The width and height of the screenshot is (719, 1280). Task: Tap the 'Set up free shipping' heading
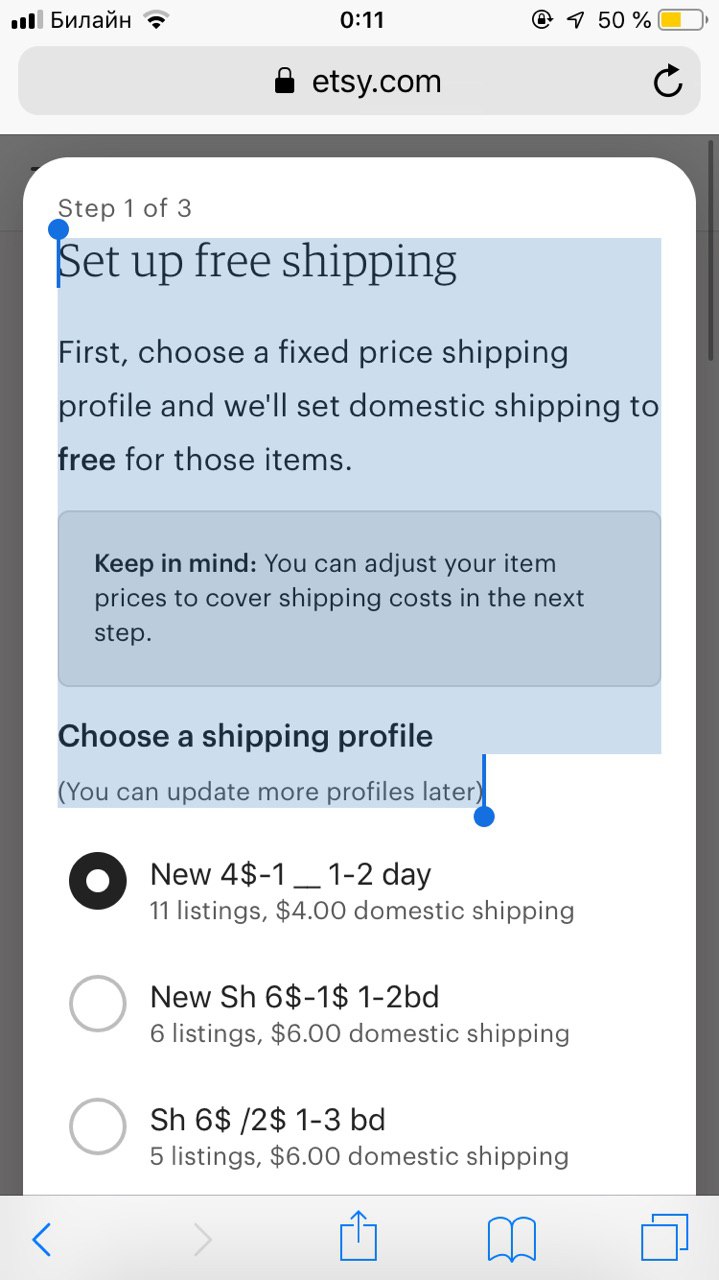point(258,261)
